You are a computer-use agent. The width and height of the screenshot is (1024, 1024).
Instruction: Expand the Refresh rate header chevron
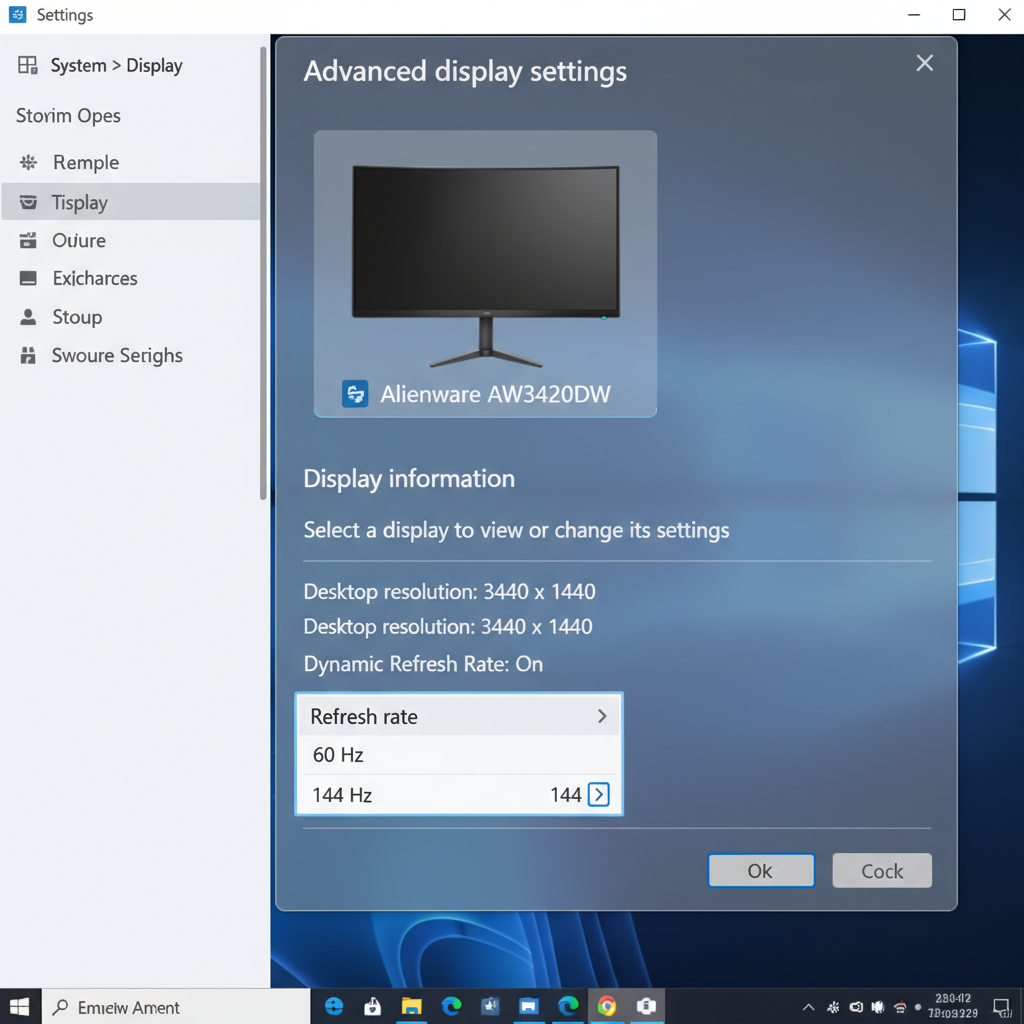point(602,716)
